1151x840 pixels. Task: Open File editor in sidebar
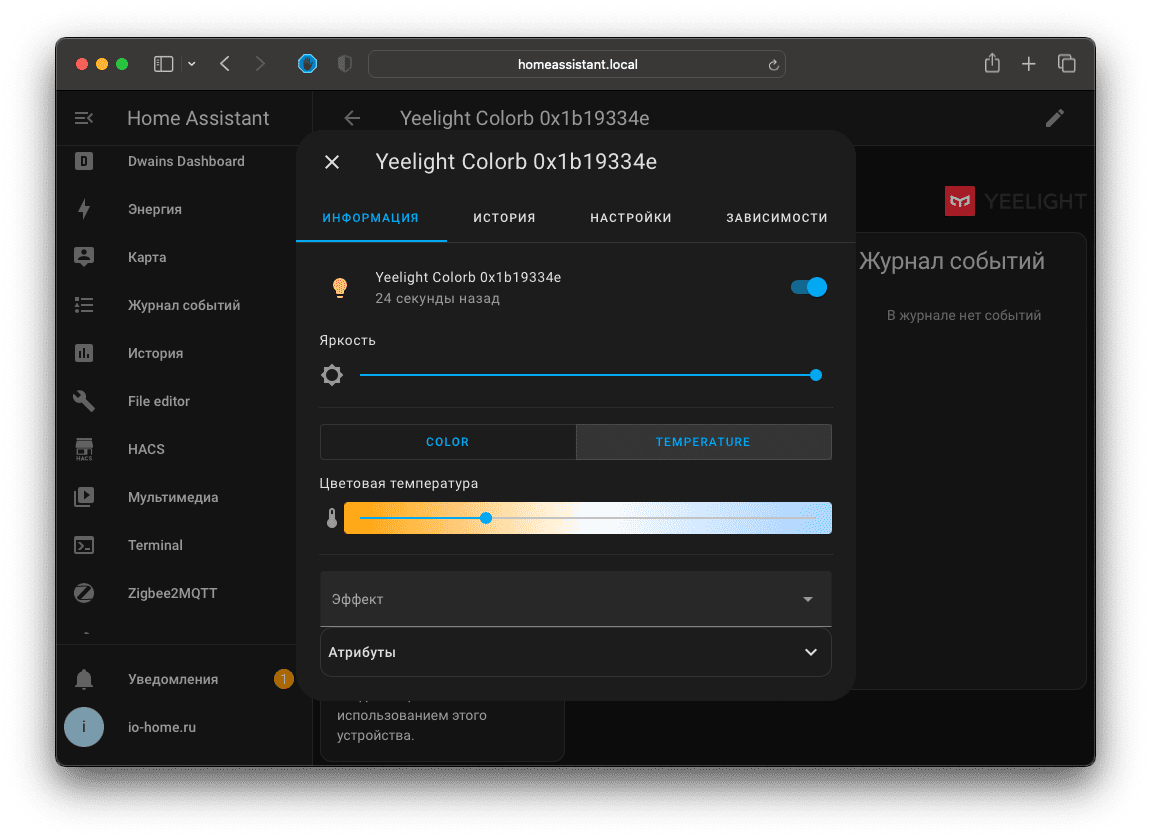click(x=159, y=401)
